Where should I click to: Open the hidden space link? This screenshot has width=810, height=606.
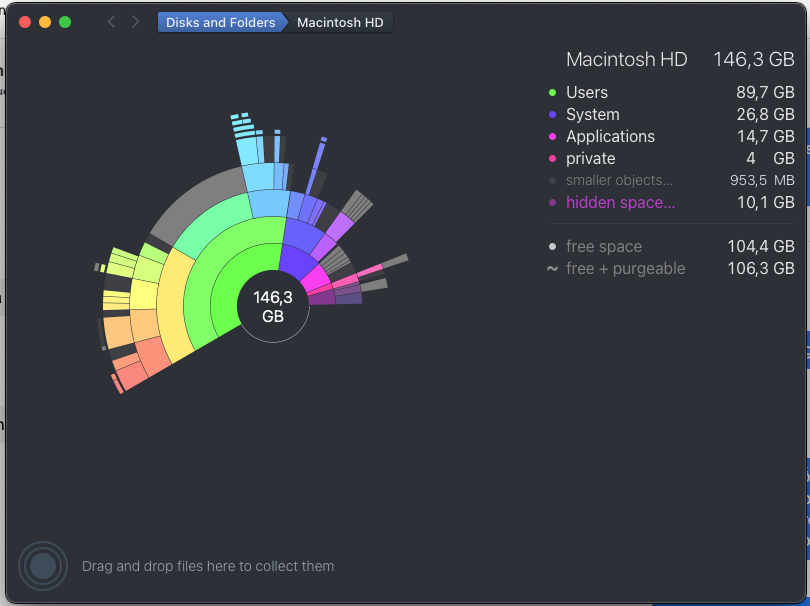620,203
